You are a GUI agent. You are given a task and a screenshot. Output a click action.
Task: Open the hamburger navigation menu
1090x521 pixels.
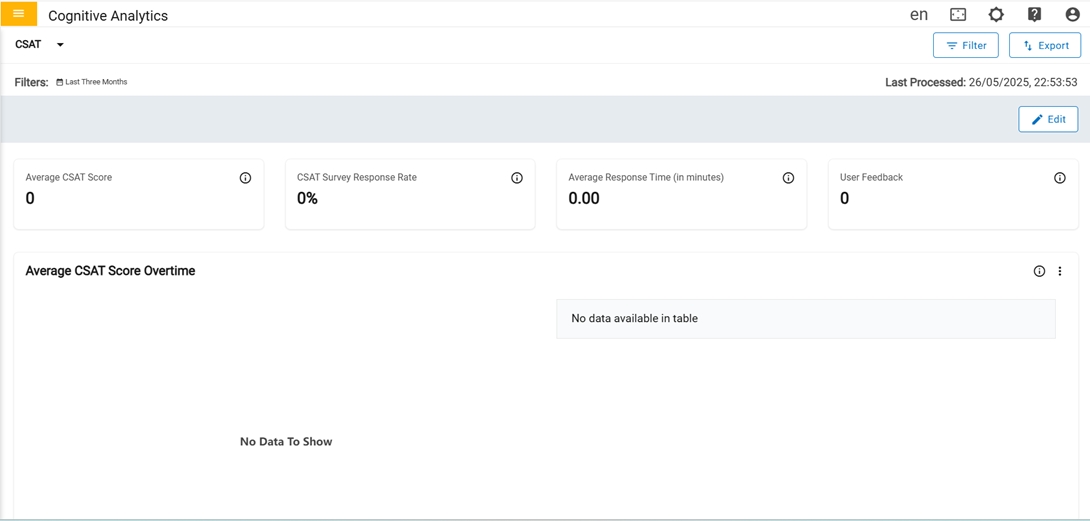click(x=18, y=14)
